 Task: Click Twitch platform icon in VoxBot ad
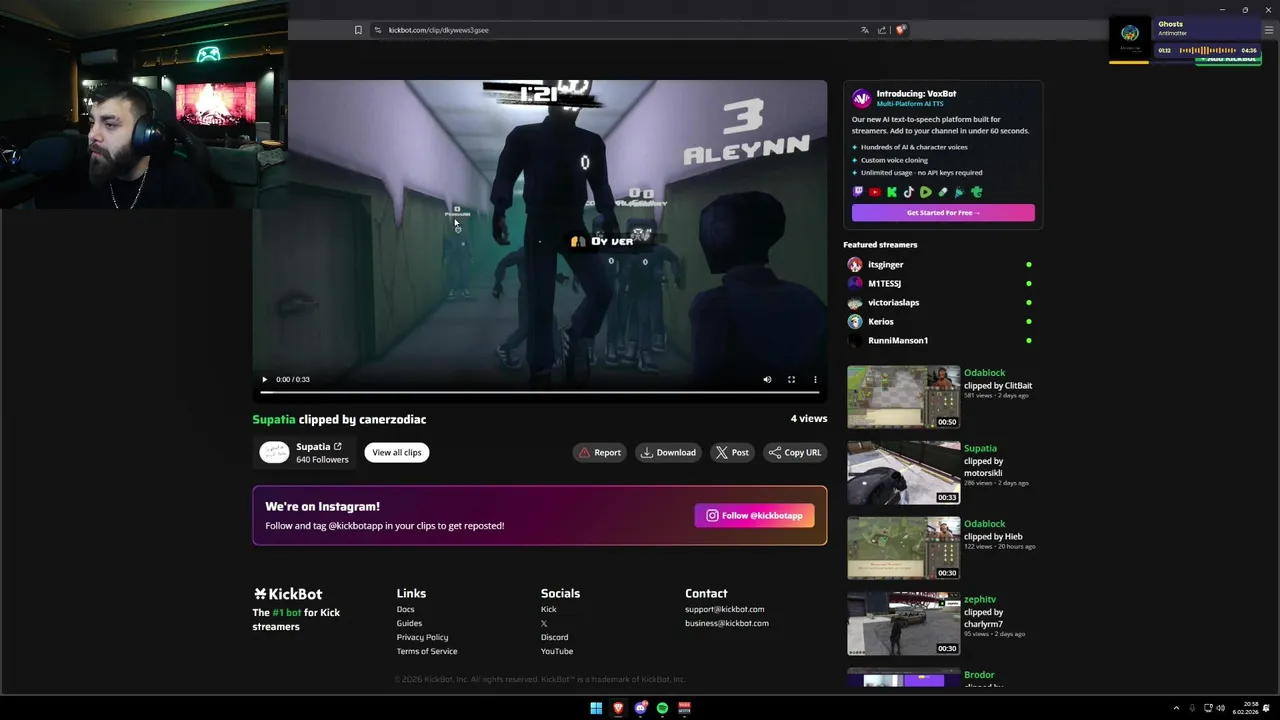pos(858,192)
